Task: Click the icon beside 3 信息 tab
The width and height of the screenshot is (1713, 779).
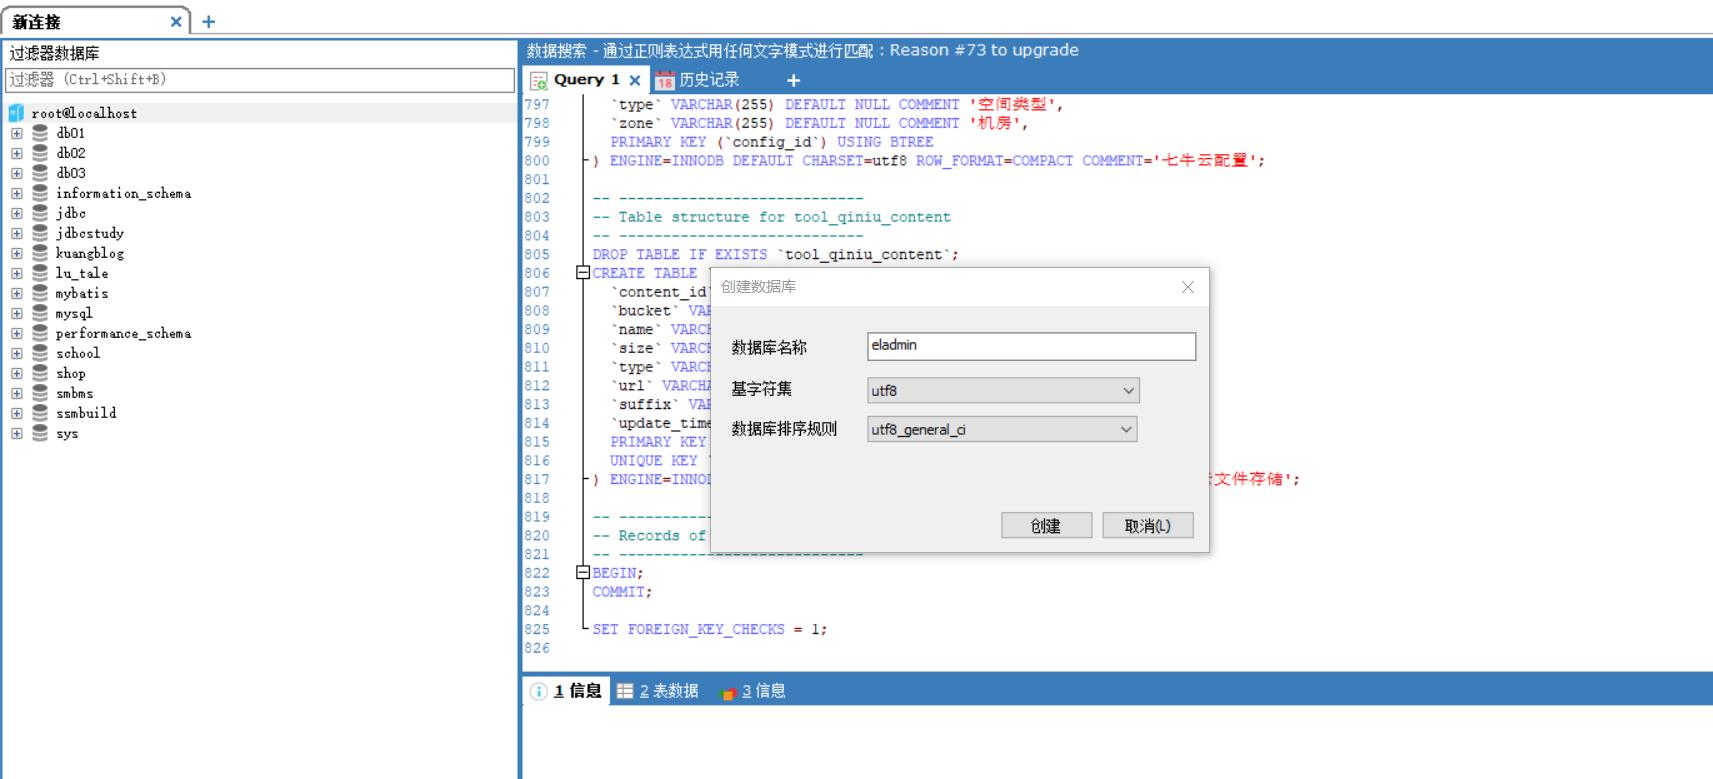Action: (x=728, y=692)
